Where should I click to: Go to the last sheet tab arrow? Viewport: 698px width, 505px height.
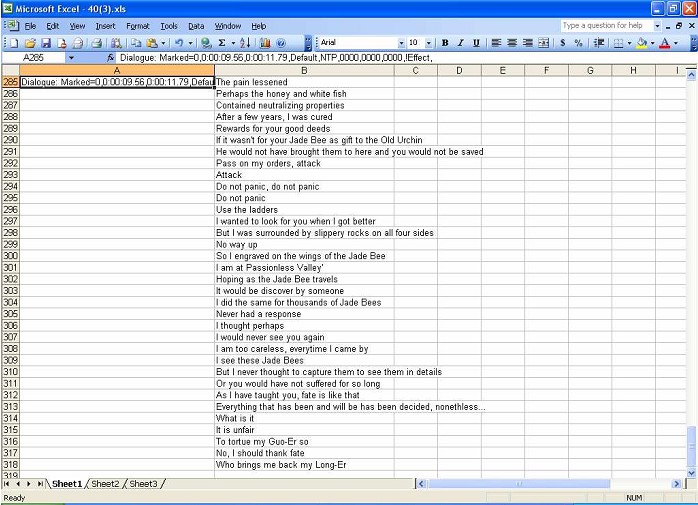coord(41,484)
